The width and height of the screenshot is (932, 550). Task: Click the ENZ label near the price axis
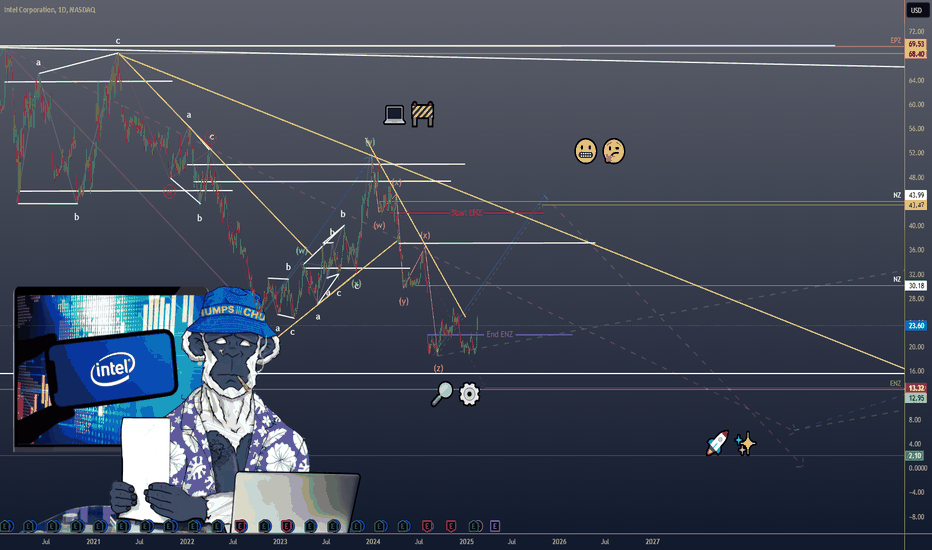pos(895,384)
